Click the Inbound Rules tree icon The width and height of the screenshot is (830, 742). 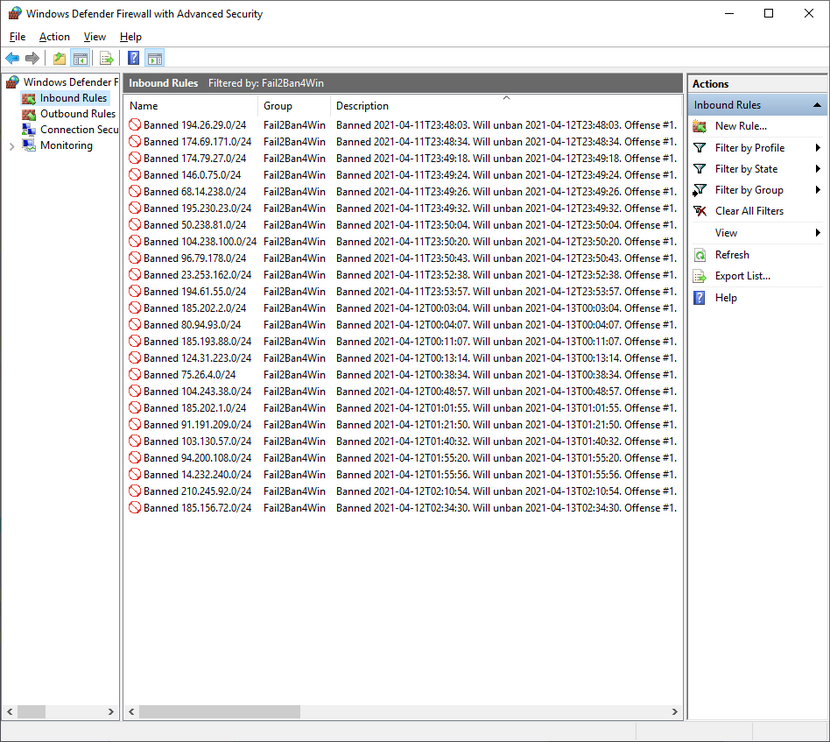click(x=29, y=98)
